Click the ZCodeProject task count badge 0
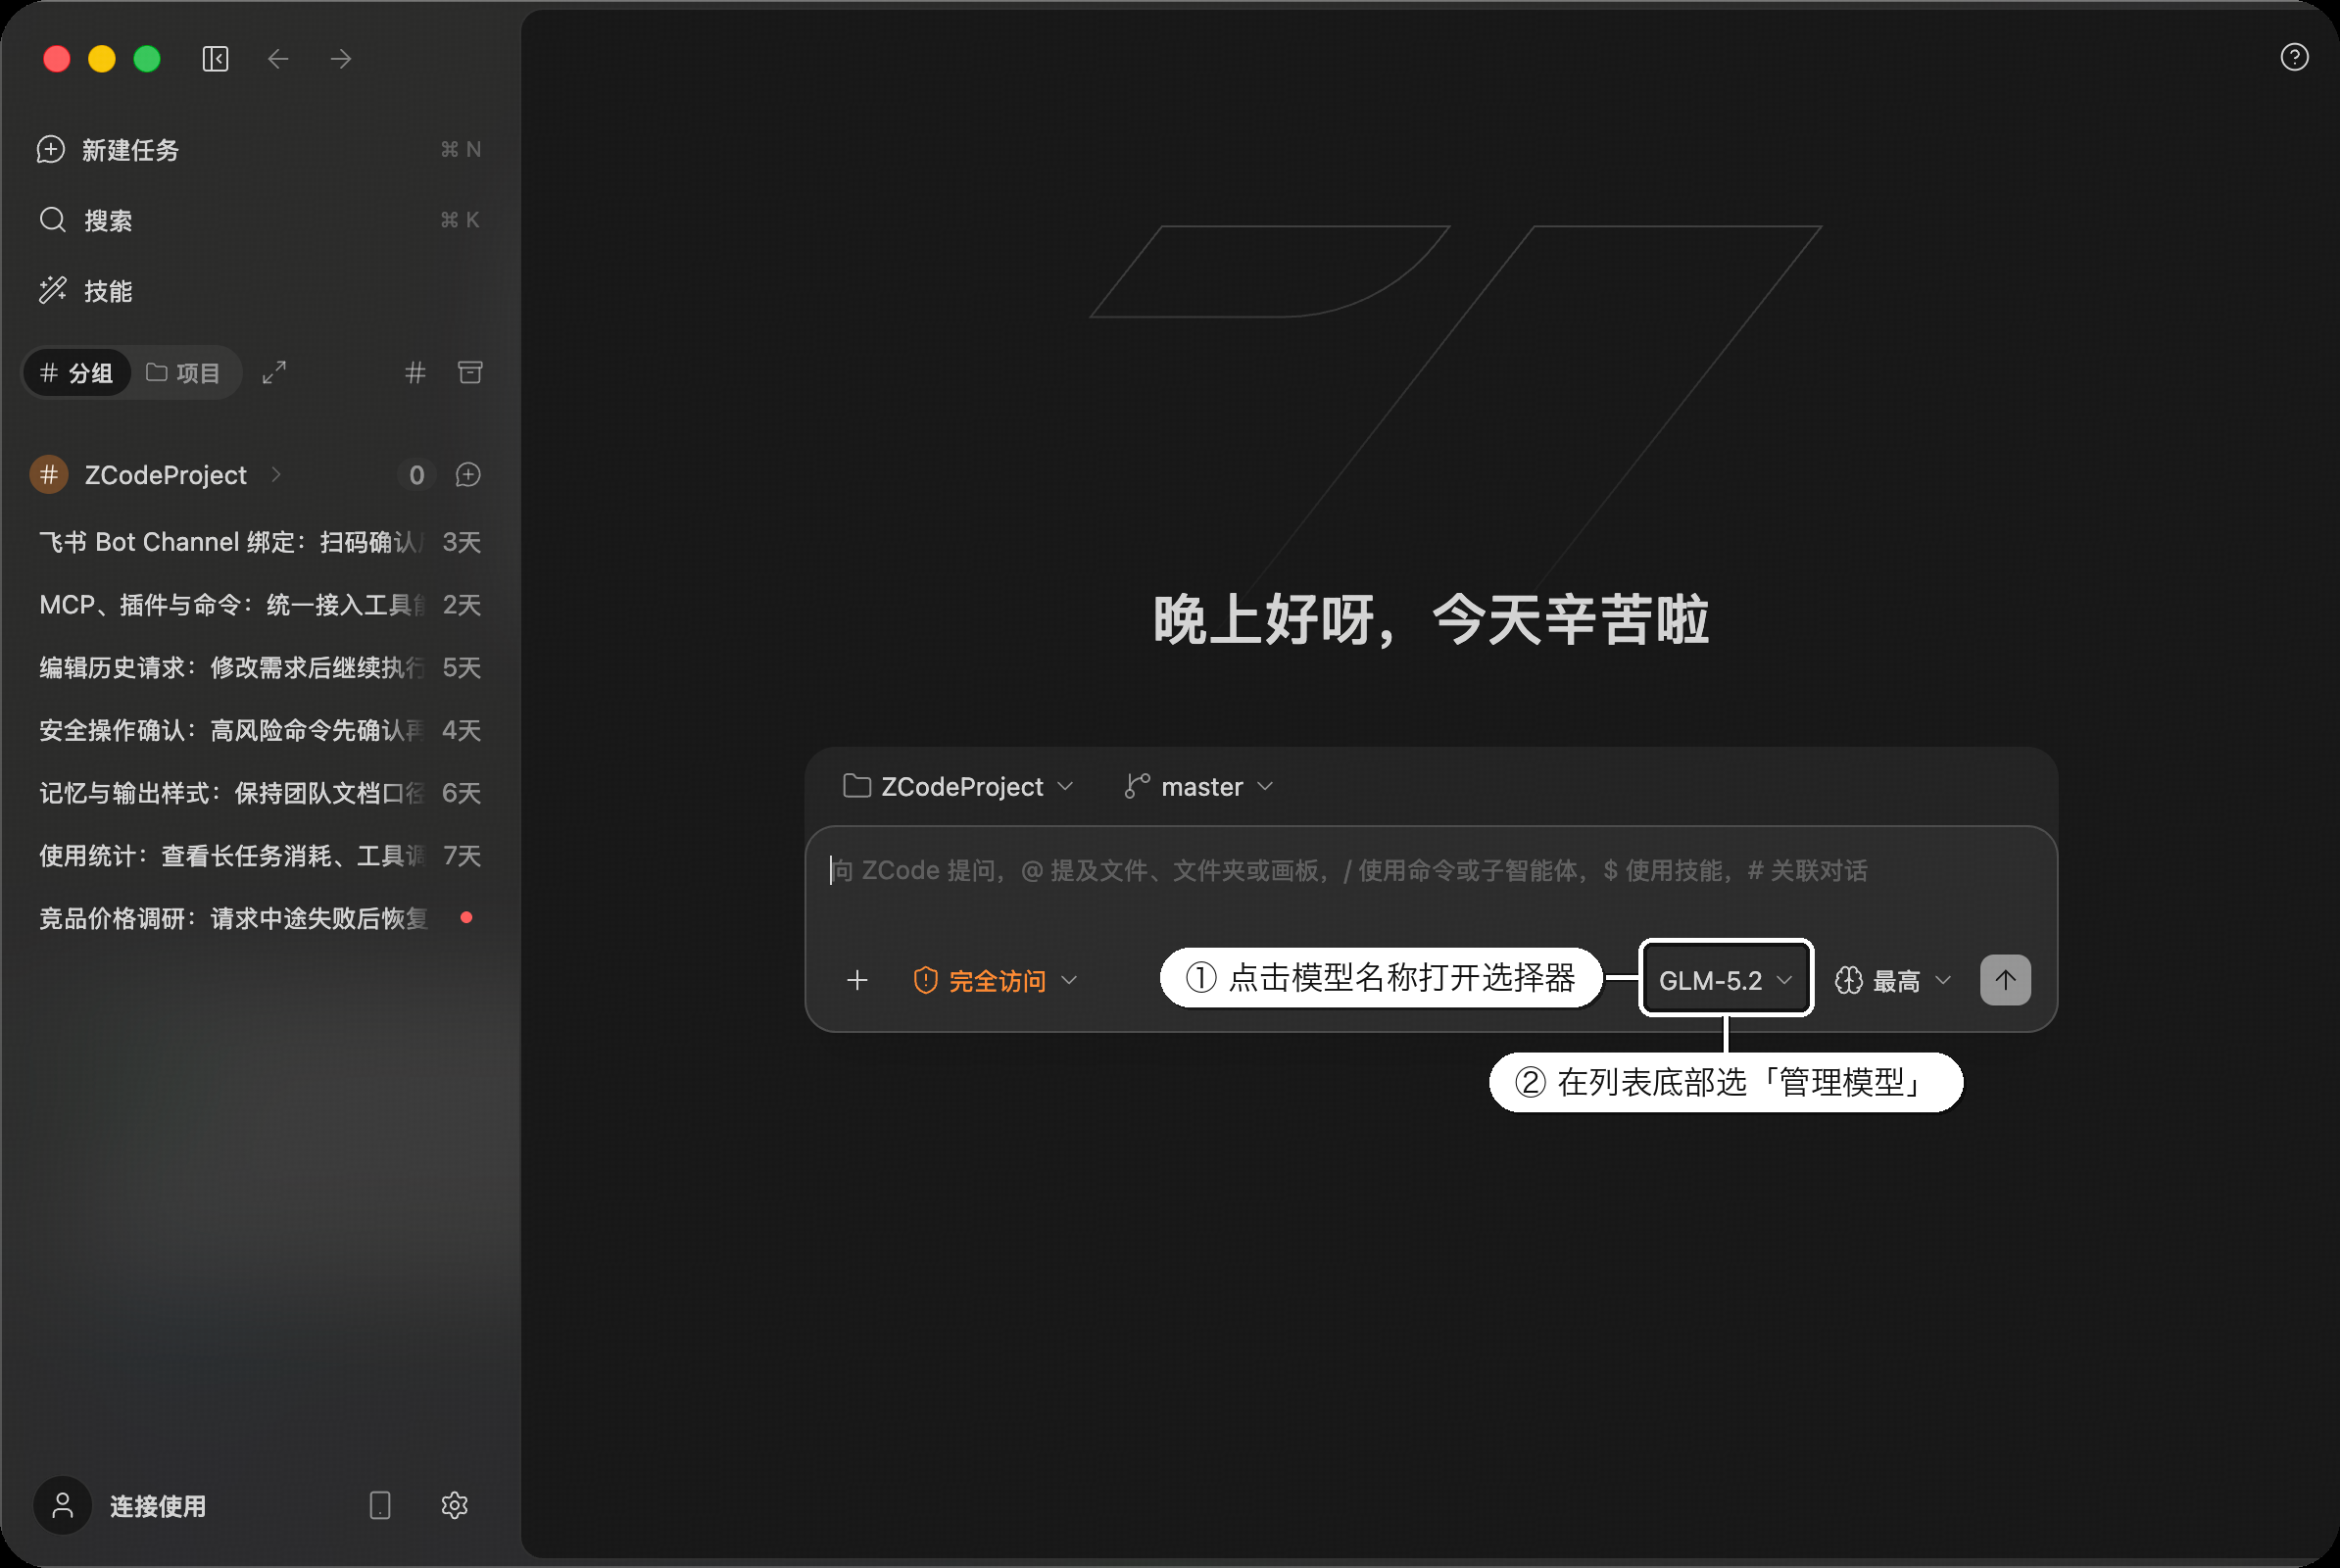Viewport: 2340px width, 1568px height. coord(416,475)
